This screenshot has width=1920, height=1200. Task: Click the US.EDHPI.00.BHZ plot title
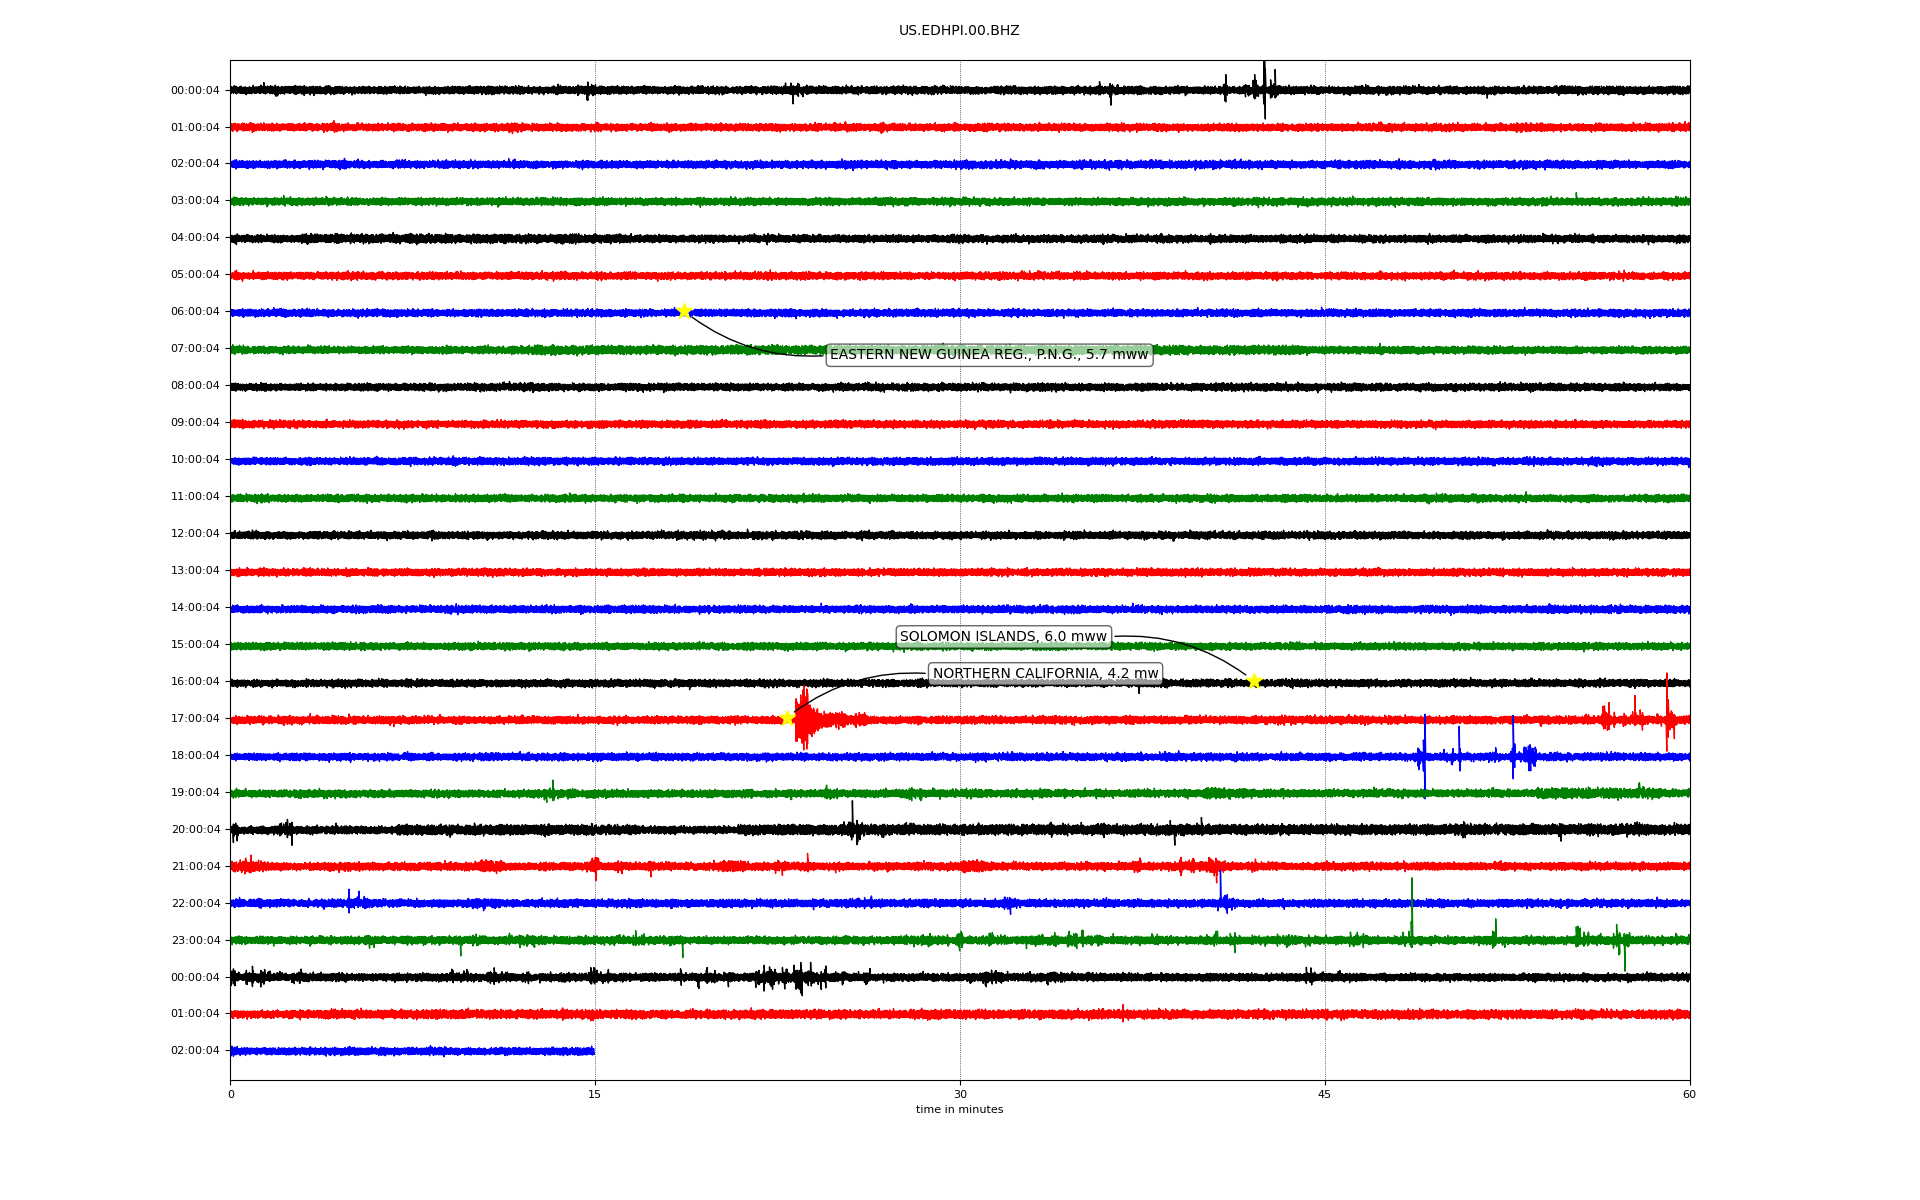959,31
